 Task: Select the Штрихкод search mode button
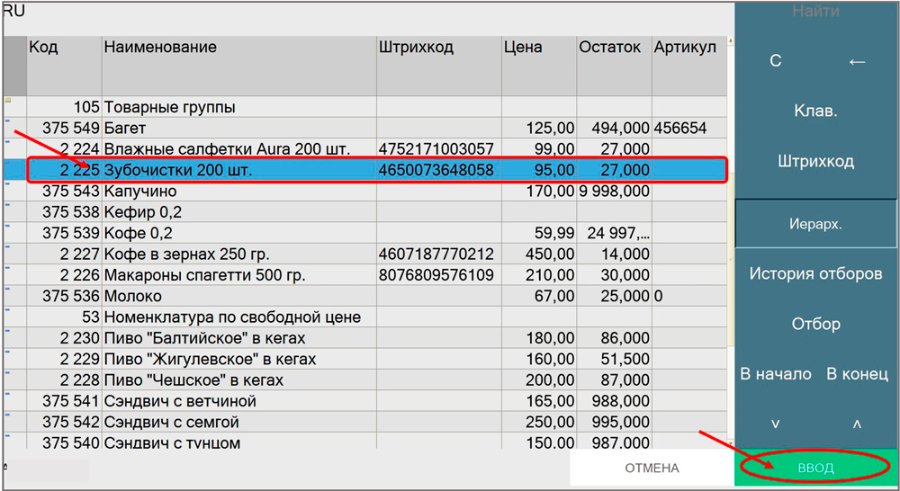click(816, 161)
